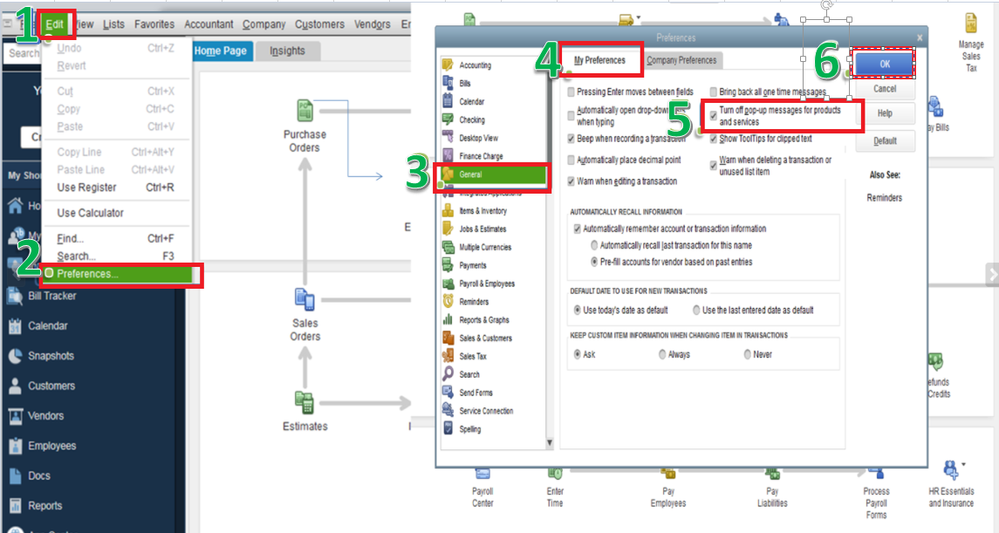Click Reminders preferences icon in list

(x=448, y=301)
